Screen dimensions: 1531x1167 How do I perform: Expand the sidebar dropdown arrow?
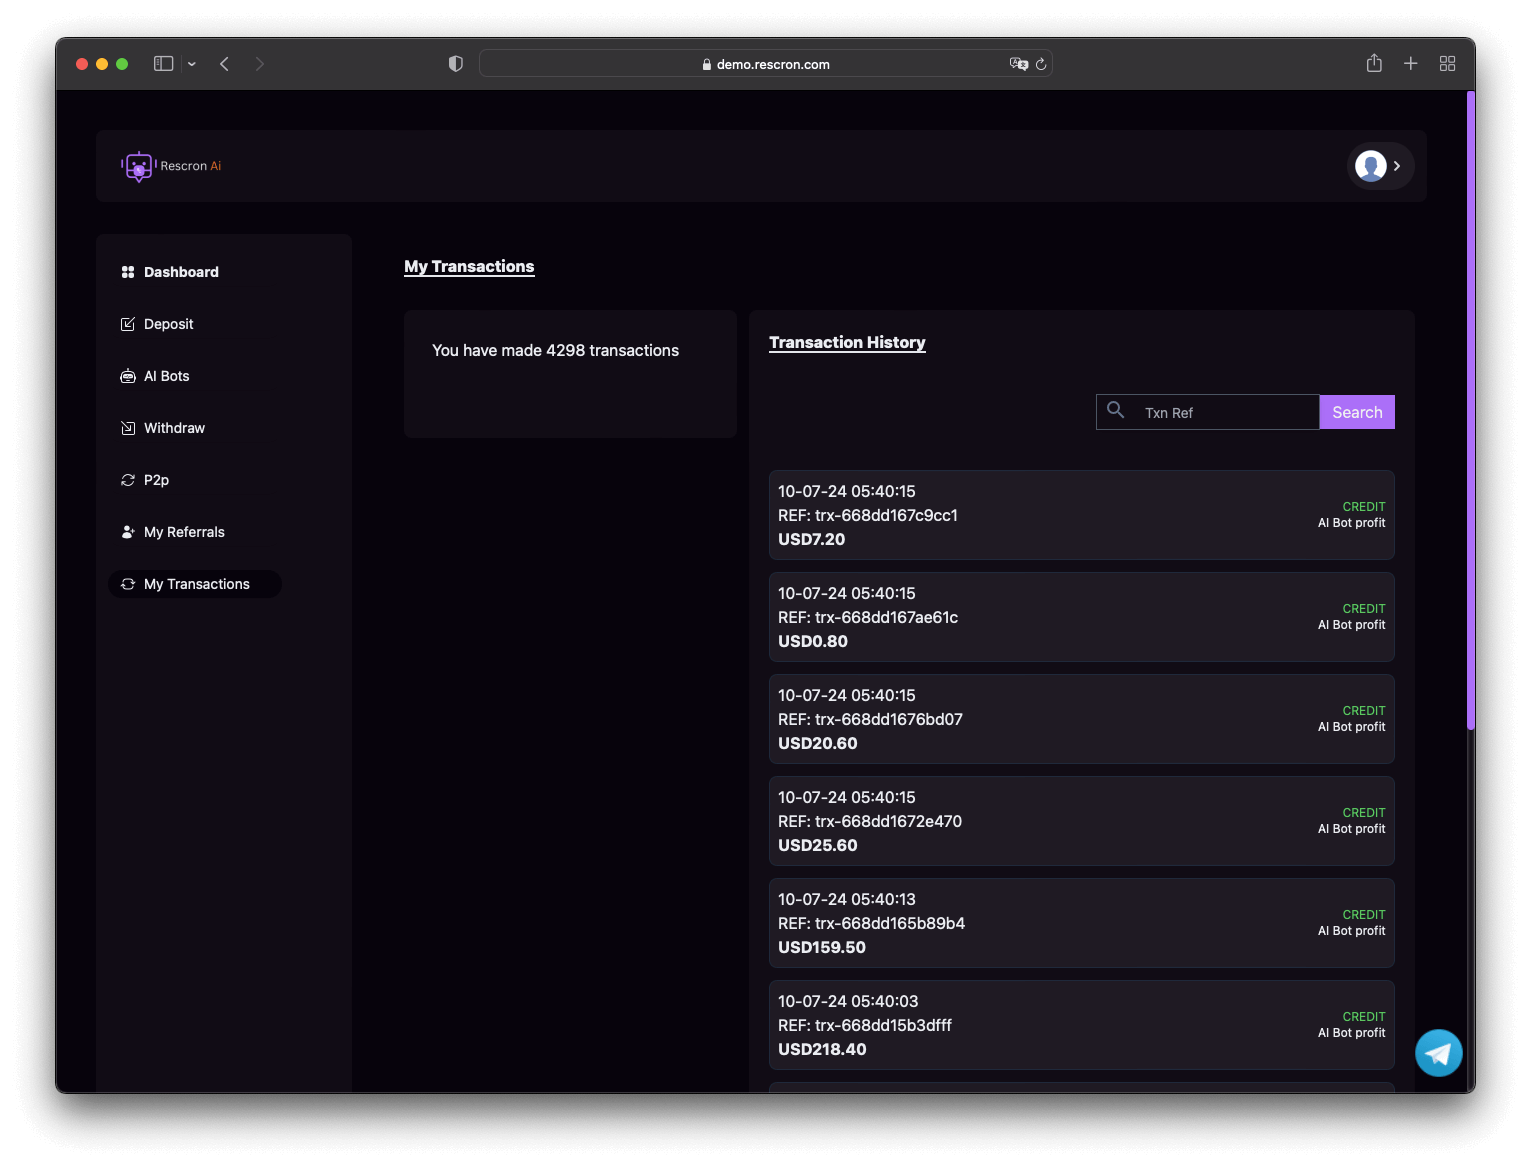[192, 64]
